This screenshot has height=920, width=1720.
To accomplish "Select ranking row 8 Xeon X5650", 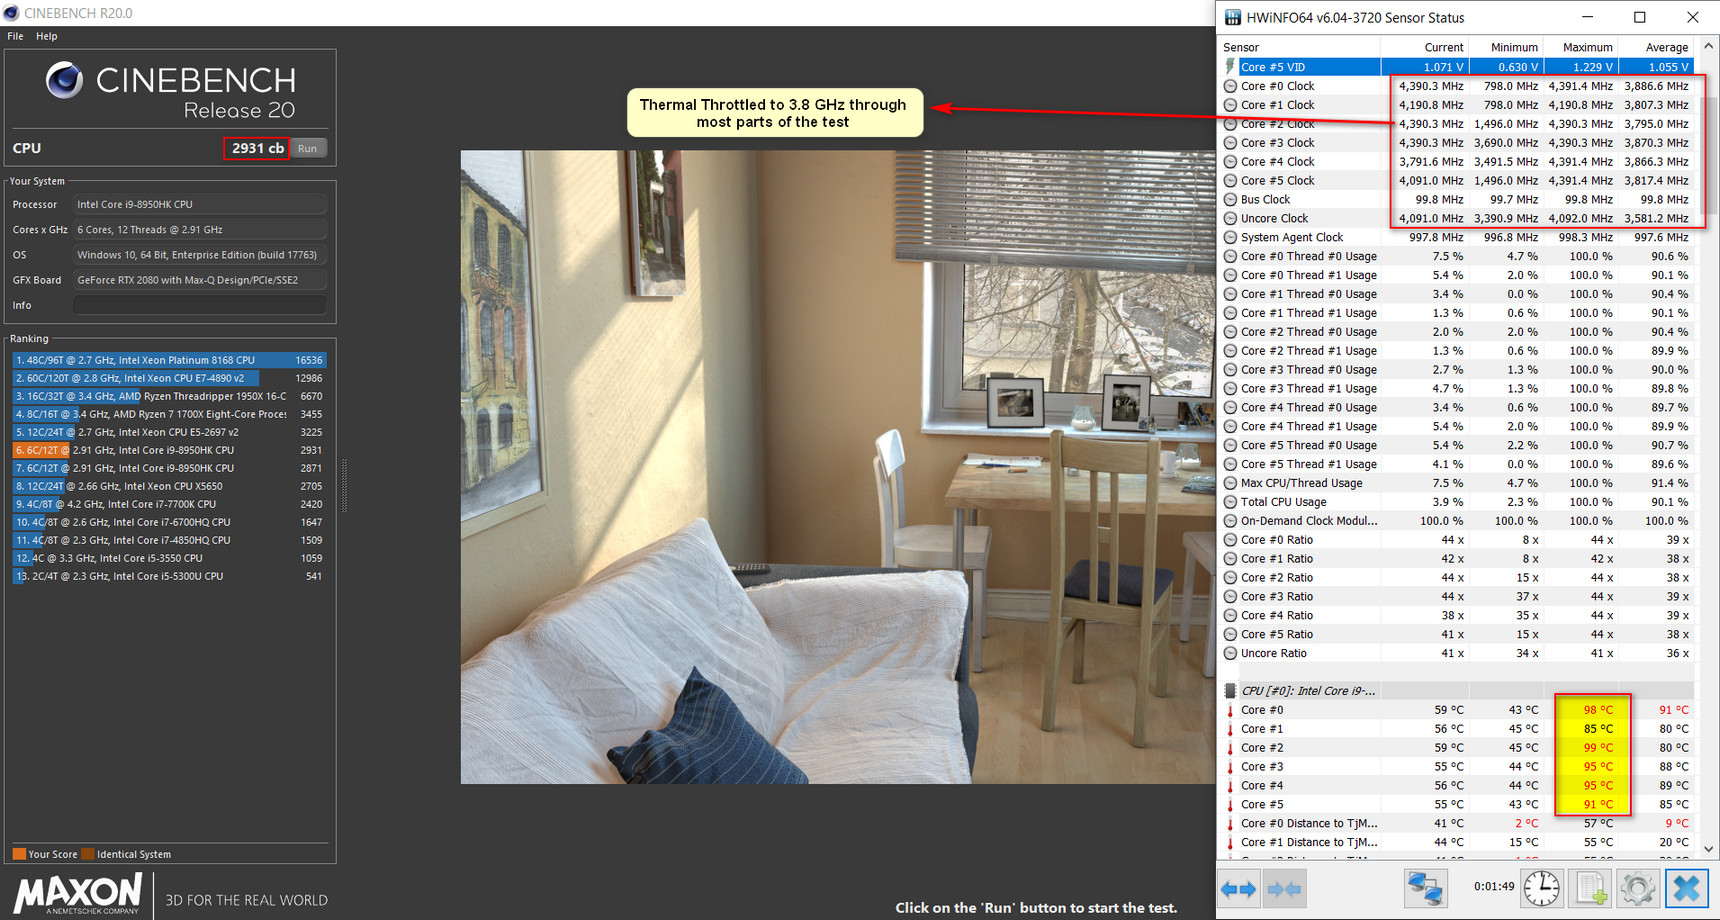I will point(169,486).
